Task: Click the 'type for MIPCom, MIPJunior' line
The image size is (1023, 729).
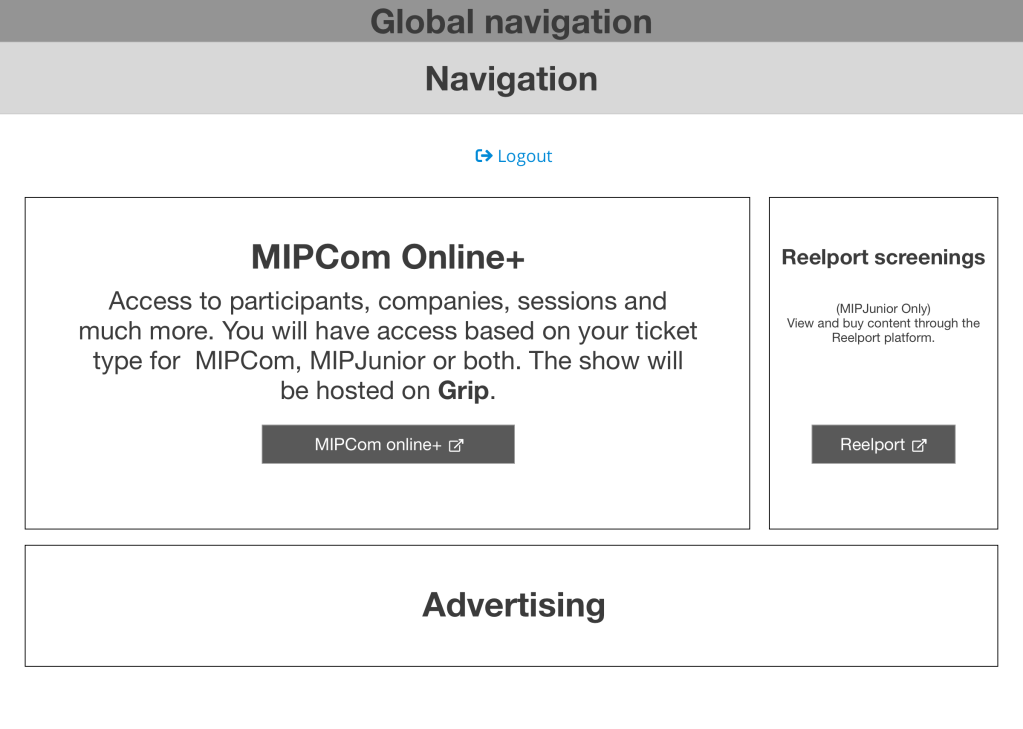Action: (x=388, y=361)
